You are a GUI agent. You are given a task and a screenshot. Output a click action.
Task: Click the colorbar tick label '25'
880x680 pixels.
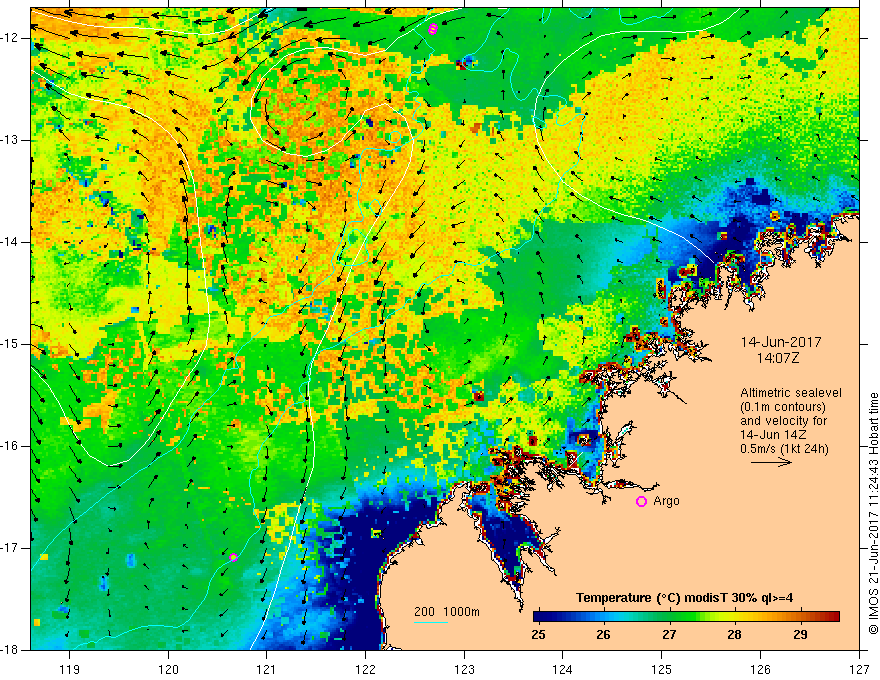tap(538, 635)
